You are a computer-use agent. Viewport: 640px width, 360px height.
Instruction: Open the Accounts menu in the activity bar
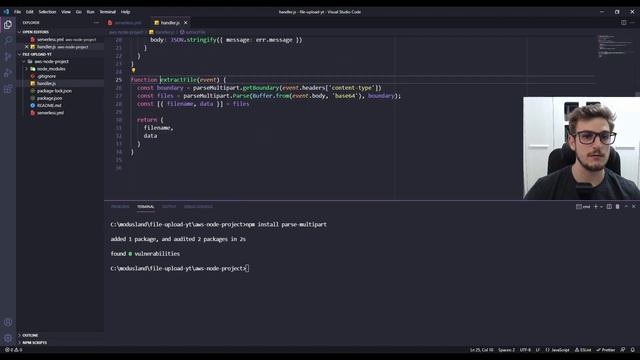(x=8, y=322)
